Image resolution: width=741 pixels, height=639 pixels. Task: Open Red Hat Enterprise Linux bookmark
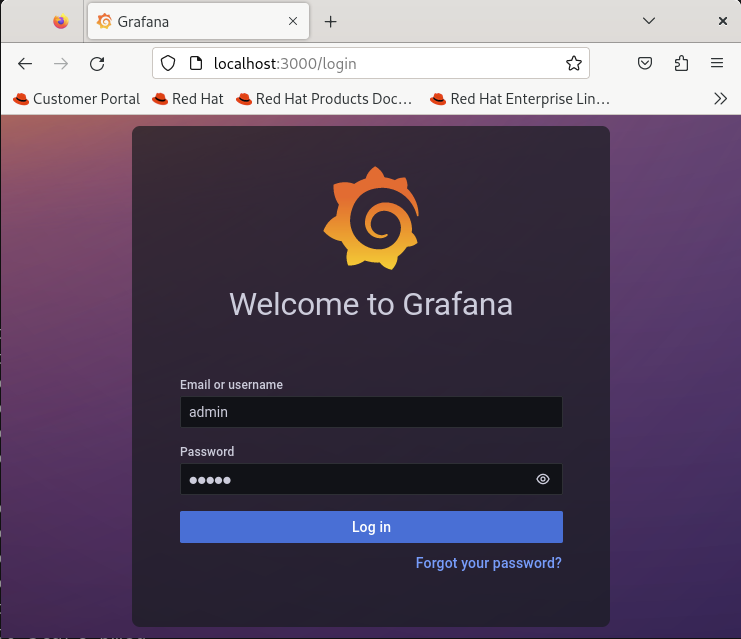click(520, 99)
